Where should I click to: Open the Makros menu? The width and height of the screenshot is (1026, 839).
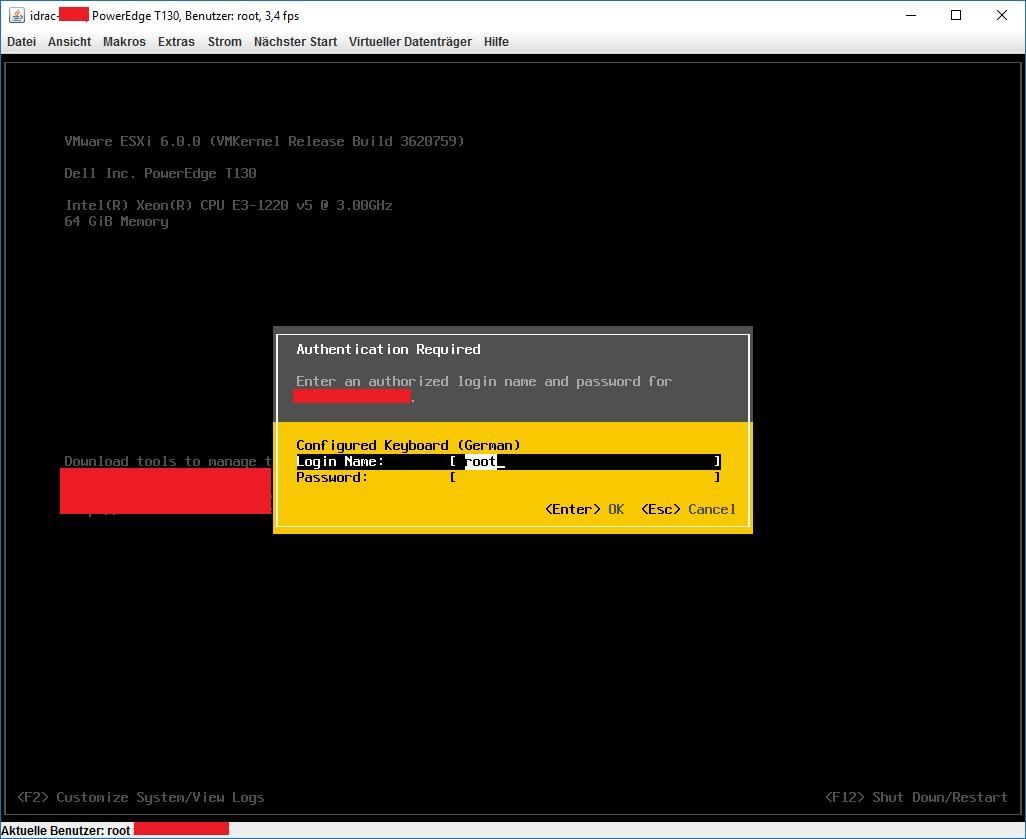click(124, 42)
